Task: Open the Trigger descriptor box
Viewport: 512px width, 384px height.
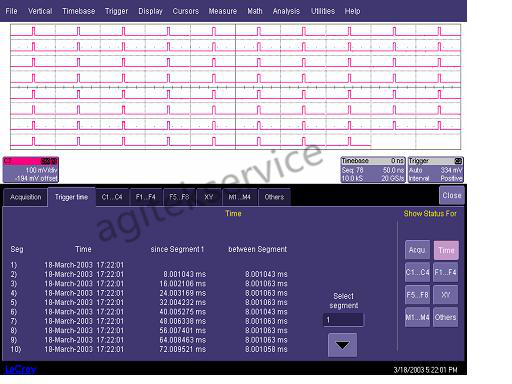Action: tap(435, 170)
